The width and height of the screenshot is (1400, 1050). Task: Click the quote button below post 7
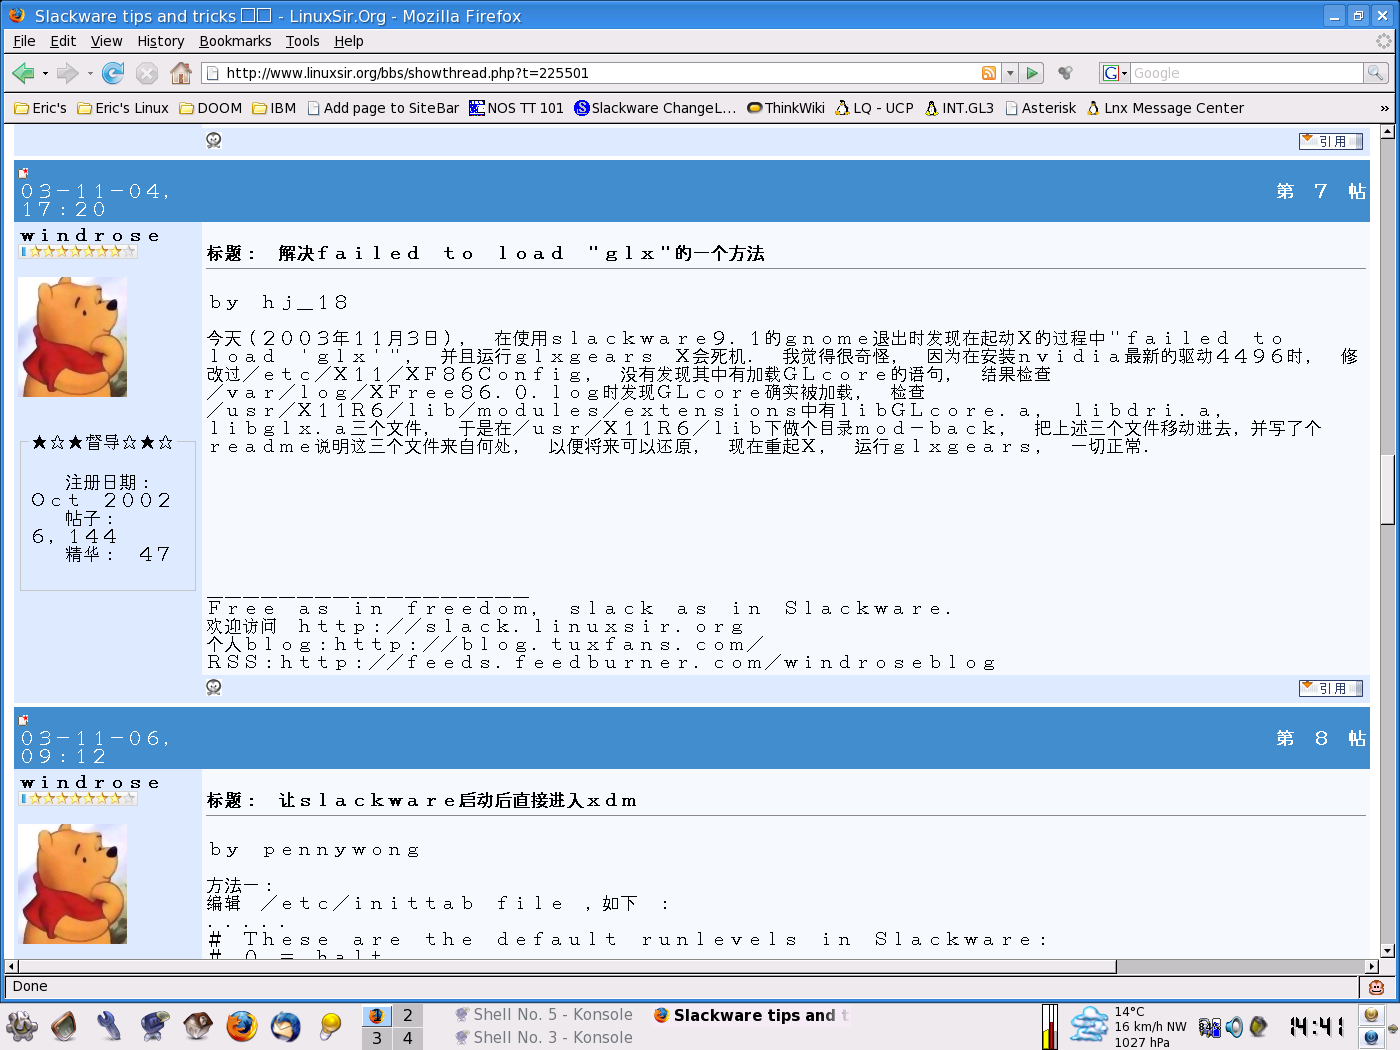(x=1331, y=688)
